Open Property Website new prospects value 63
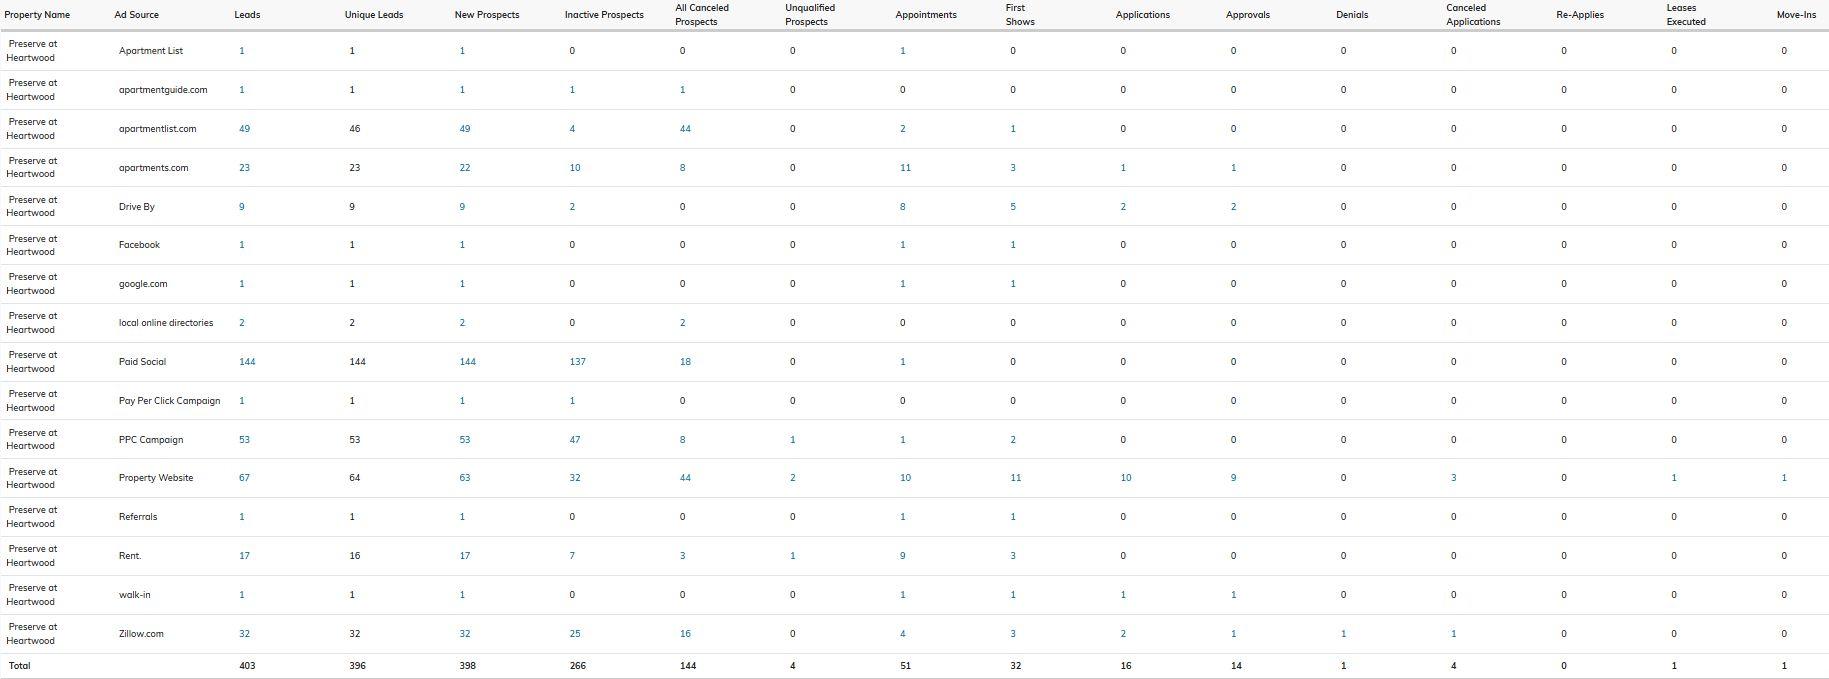 [465, 478]
